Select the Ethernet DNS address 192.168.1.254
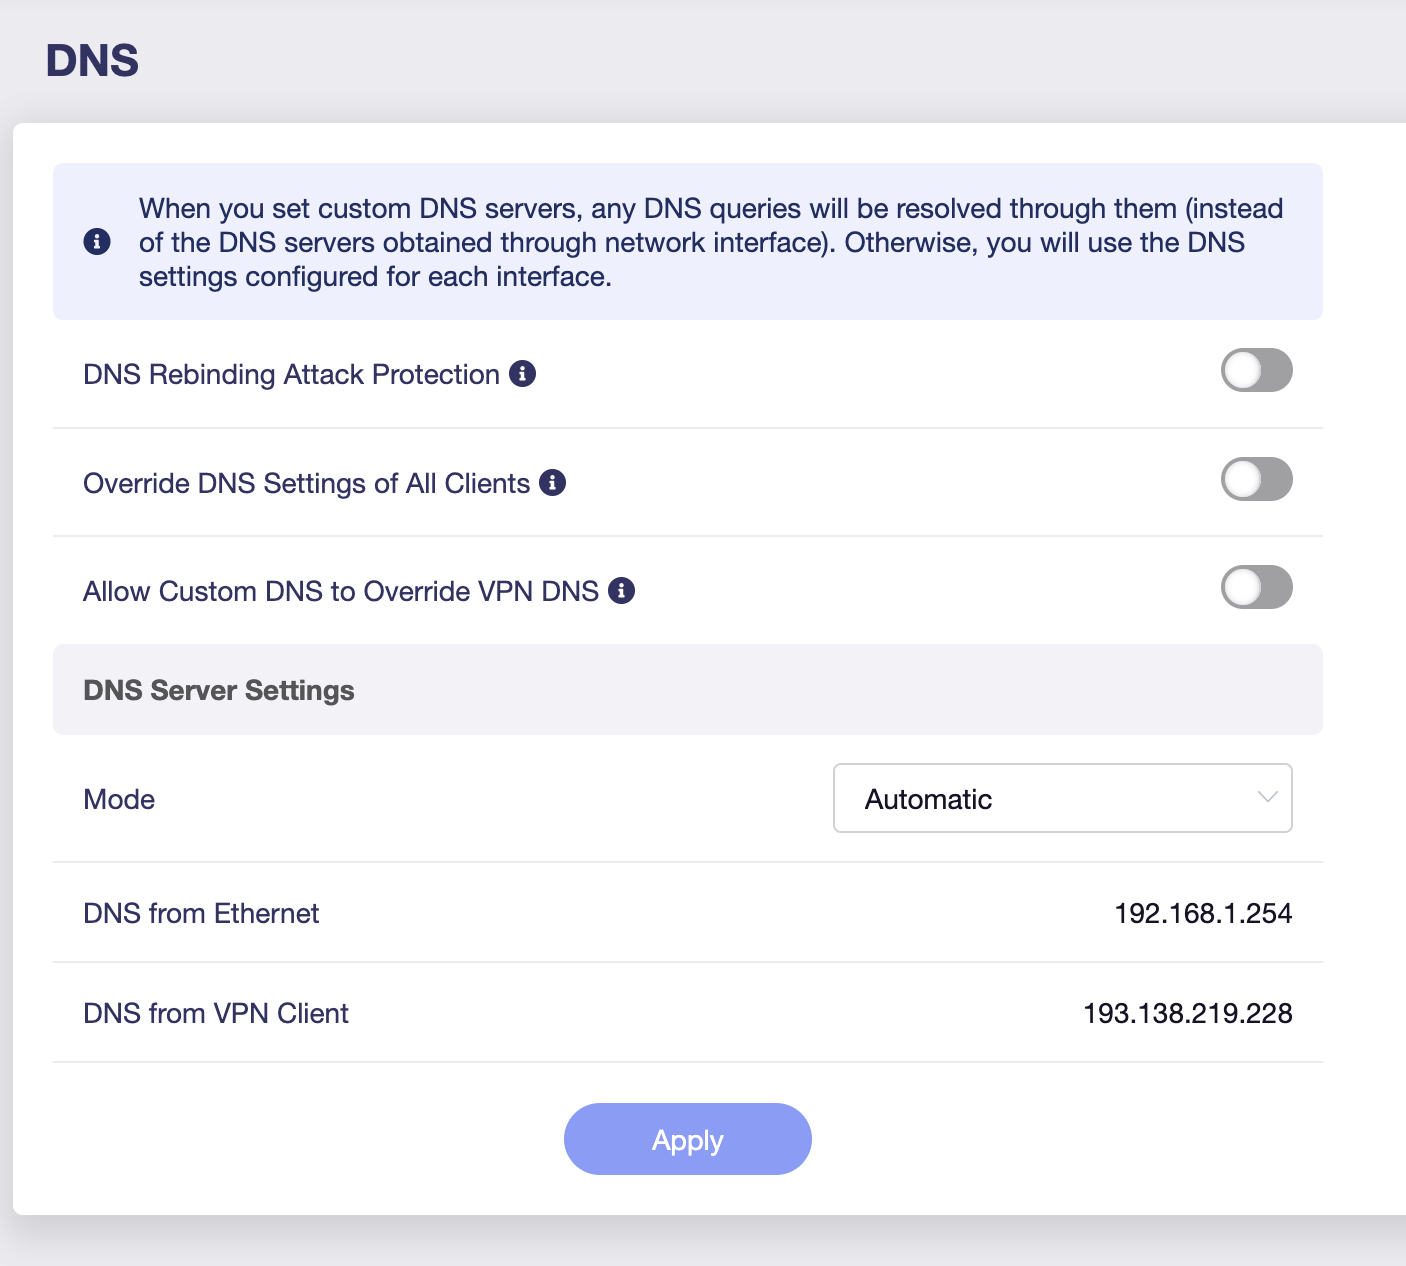The height and width of the screenshot is (1266, 1406). [x=1202, y=913]
